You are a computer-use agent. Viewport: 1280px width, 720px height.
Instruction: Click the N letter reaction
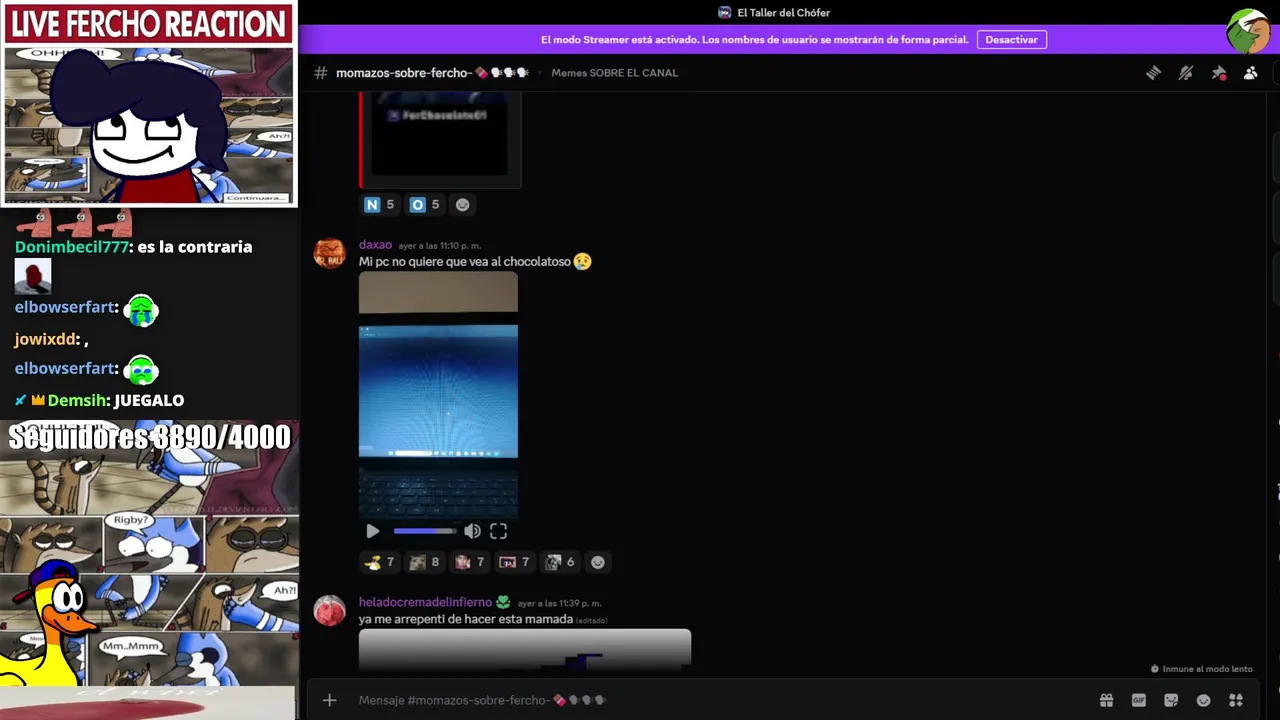coord(380,204)
